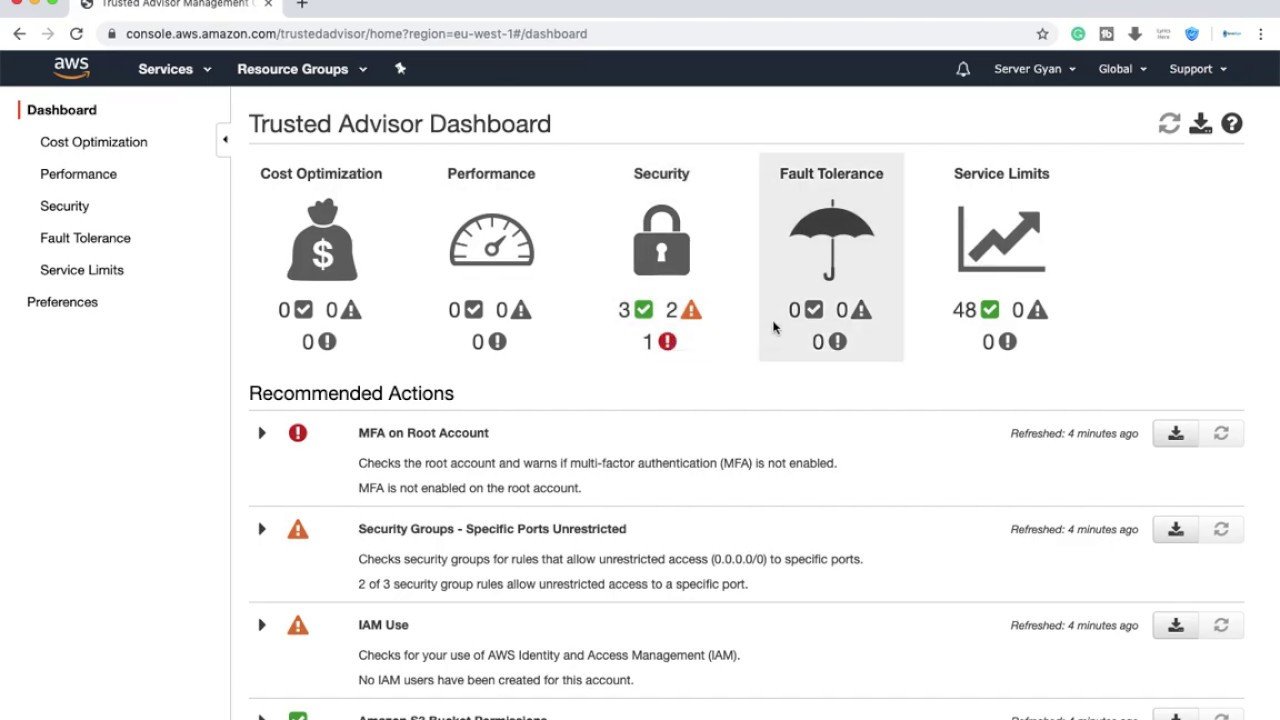This screenshot has width=1280, height=720.
Task: Download Security Groups Specific Ports check
Action: coord(1176,529)
